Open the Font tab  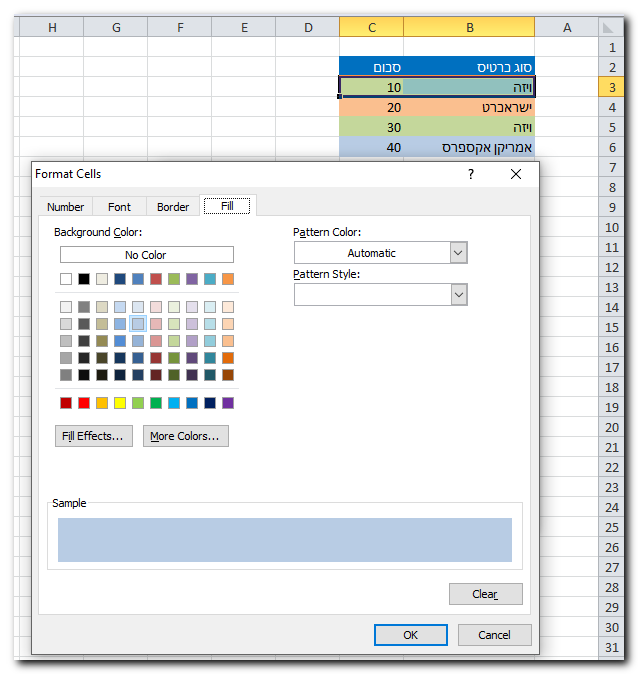click(119, 207)
